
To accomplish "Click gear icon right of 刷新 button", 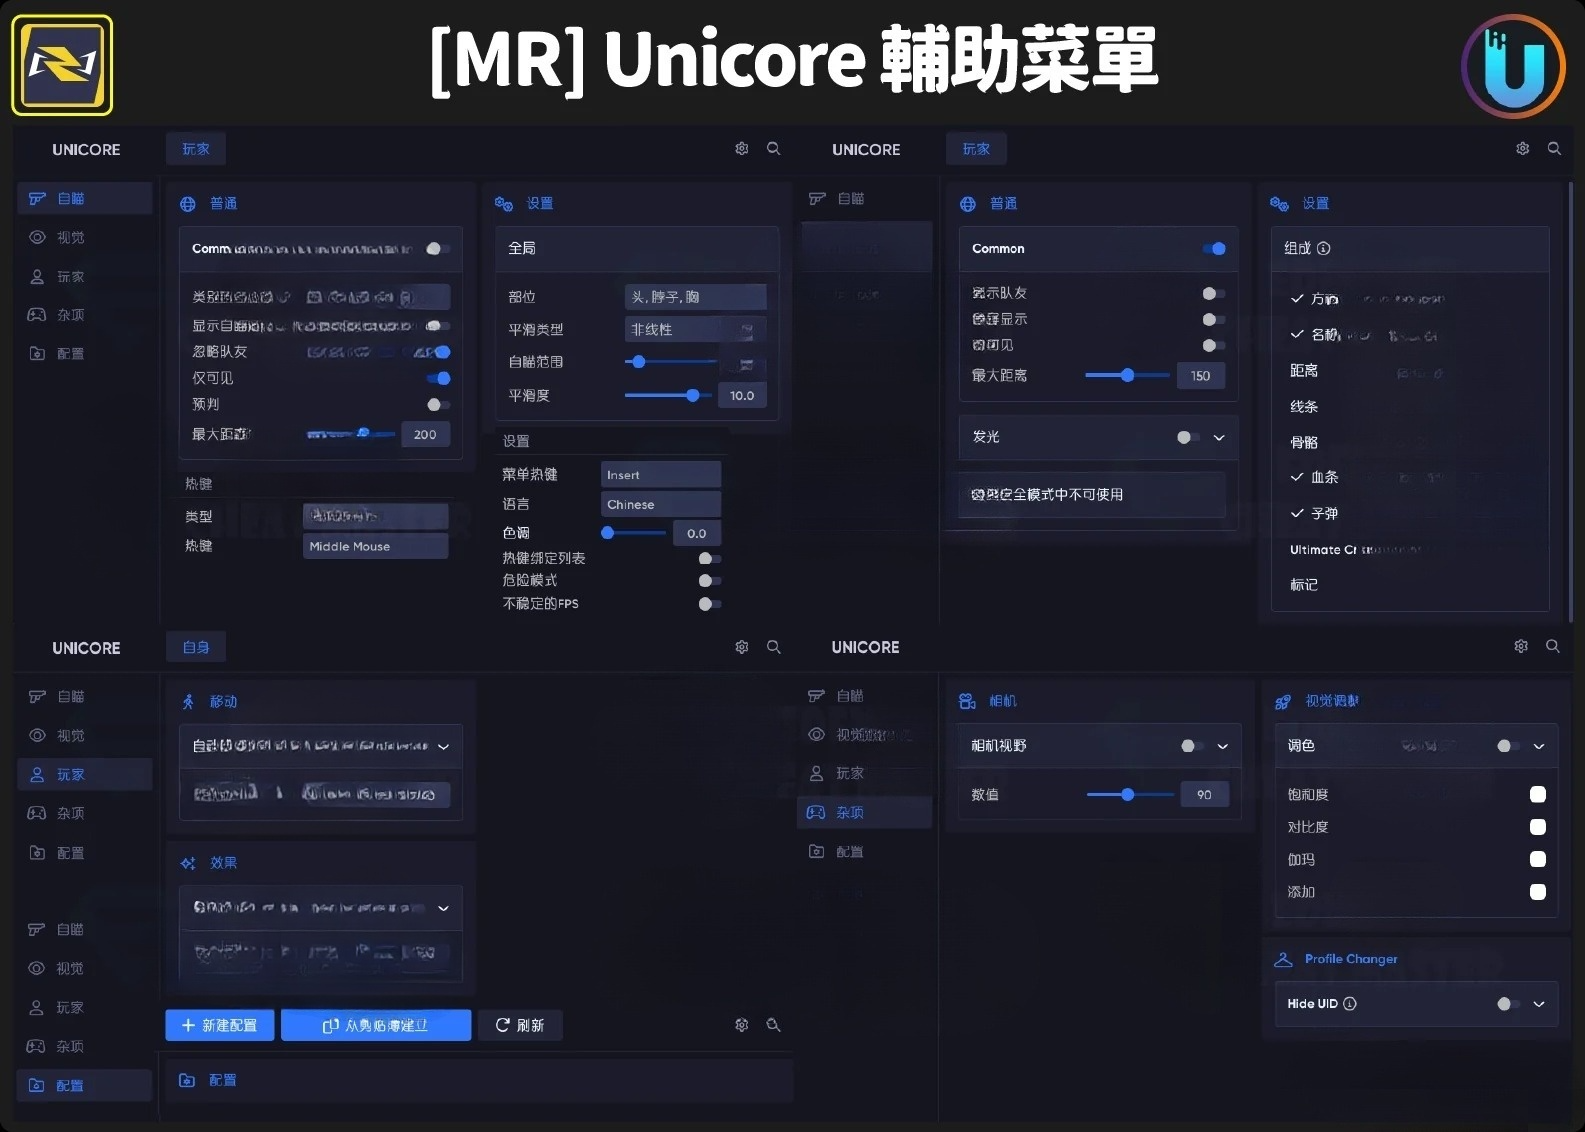I will point(742,1025).
